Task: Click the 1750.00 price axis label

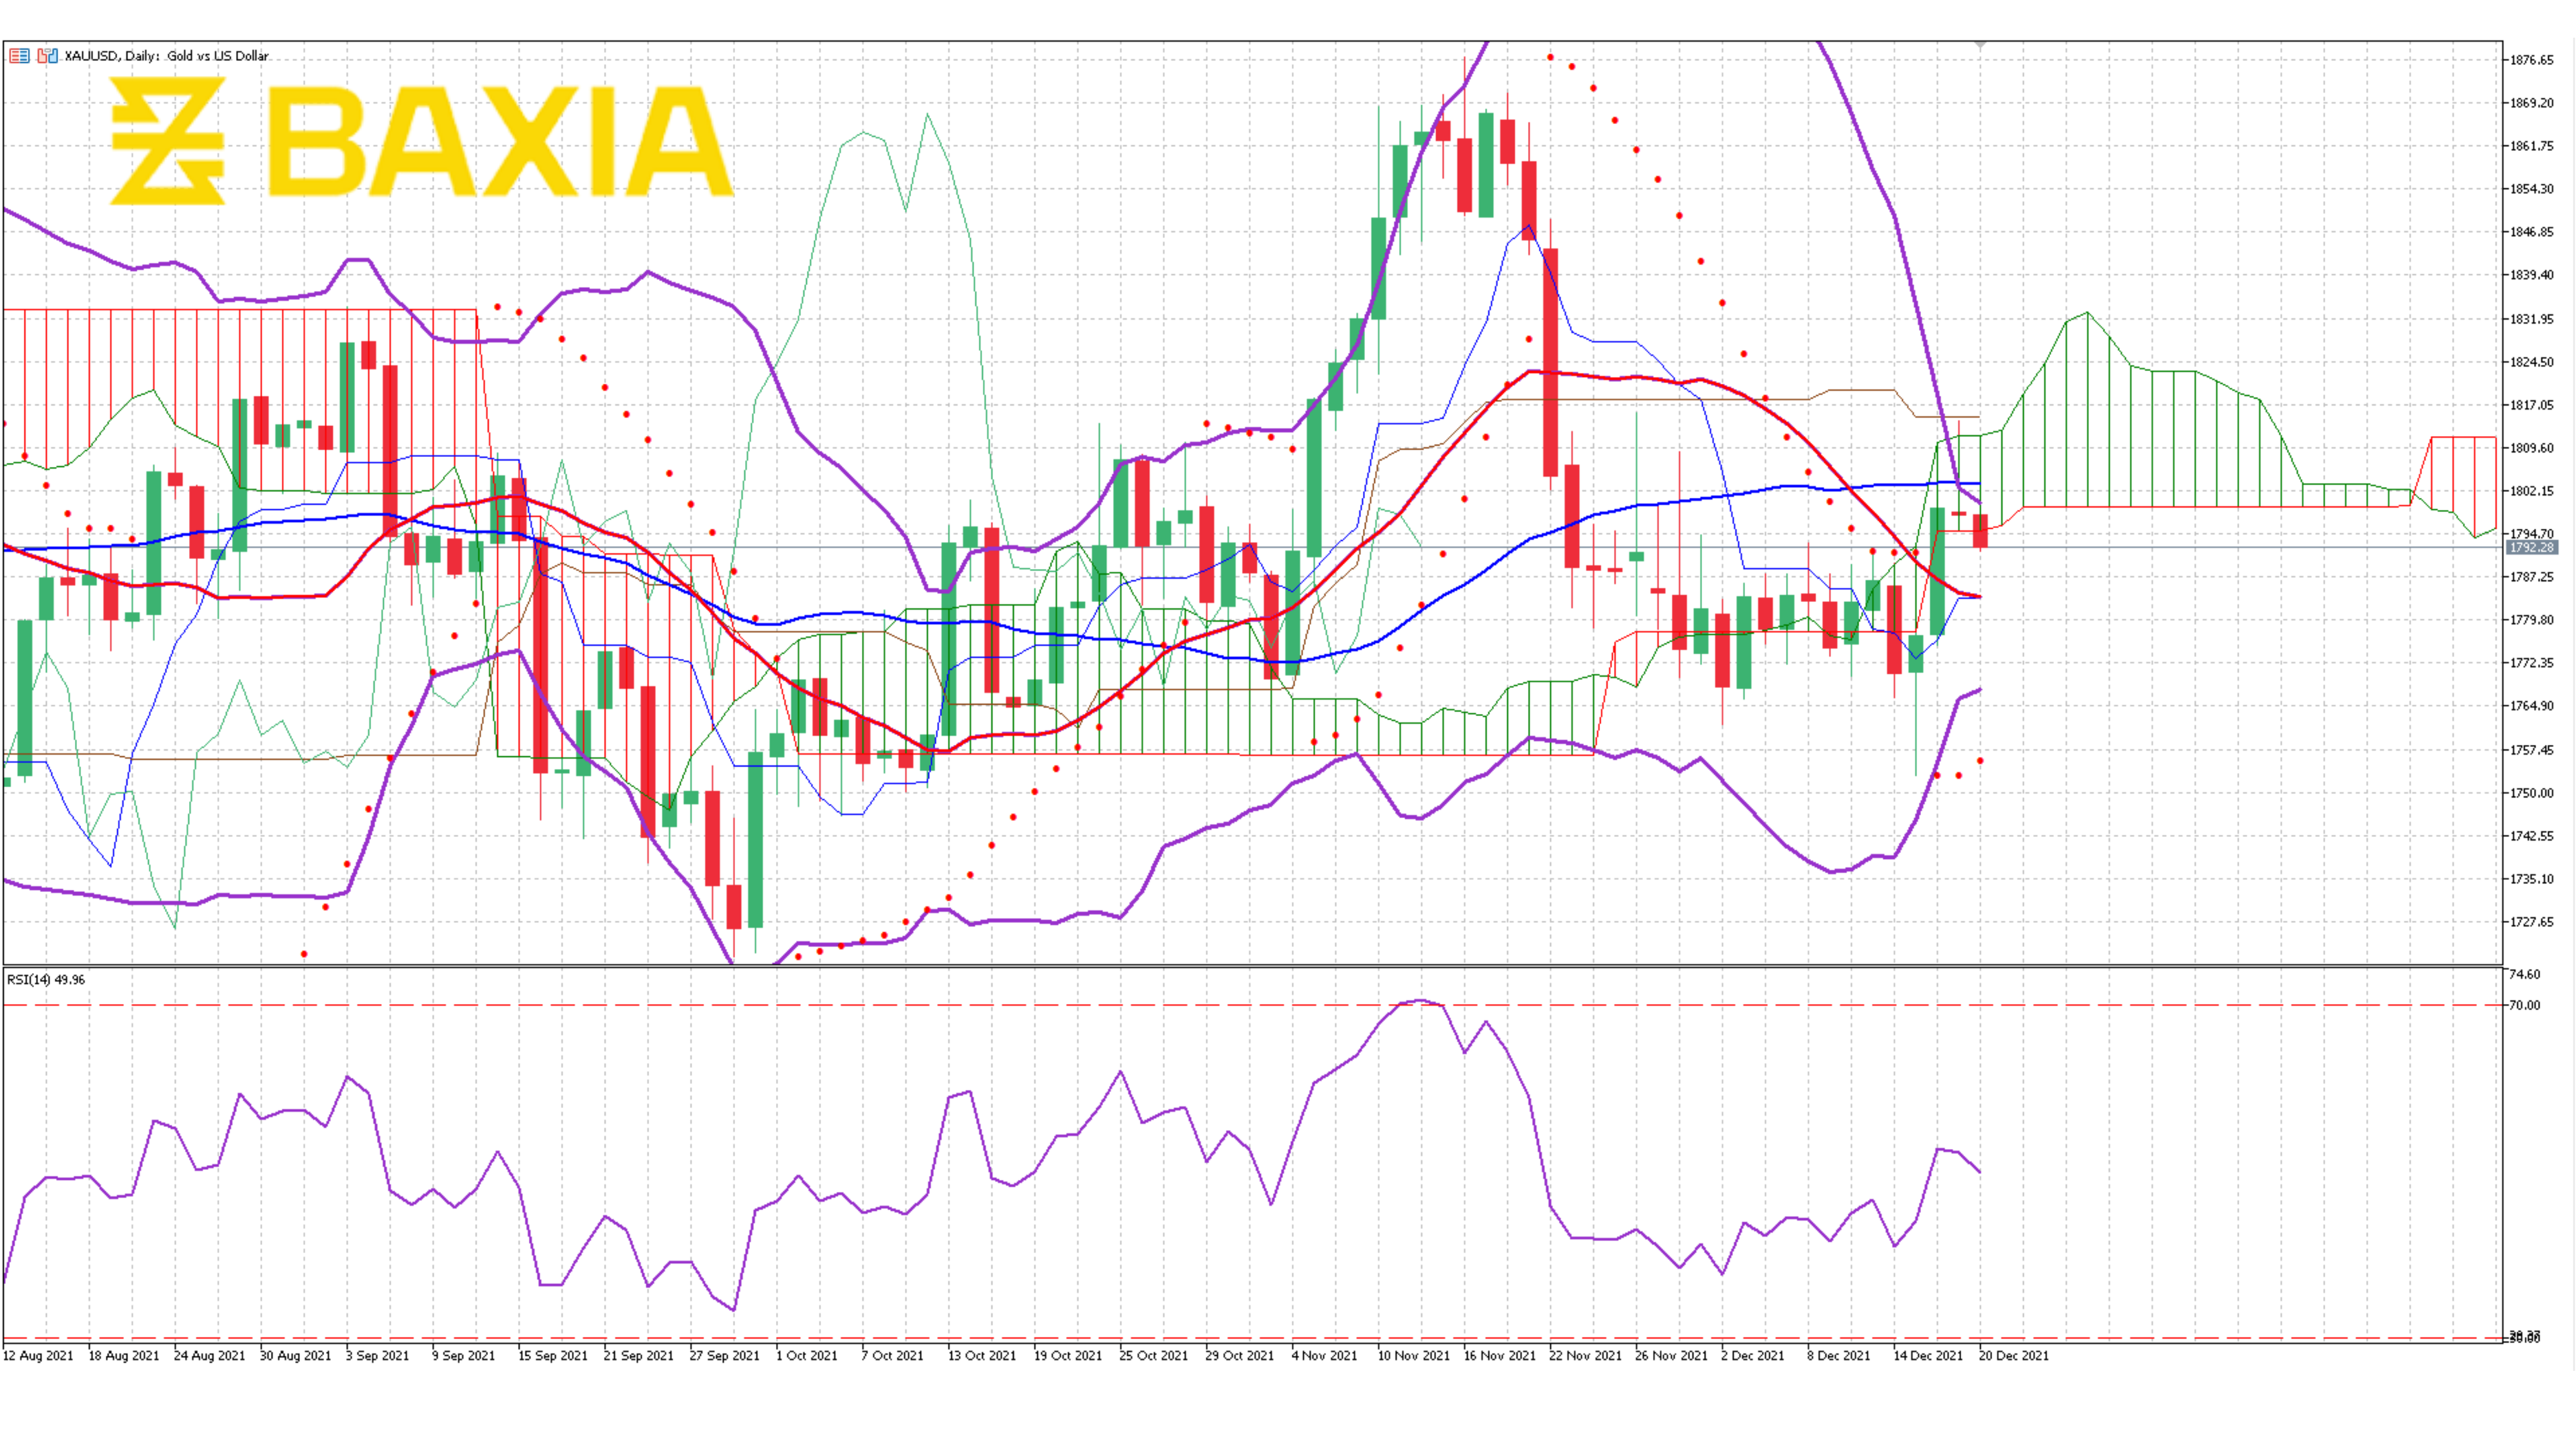Action: pos(2531,793)
